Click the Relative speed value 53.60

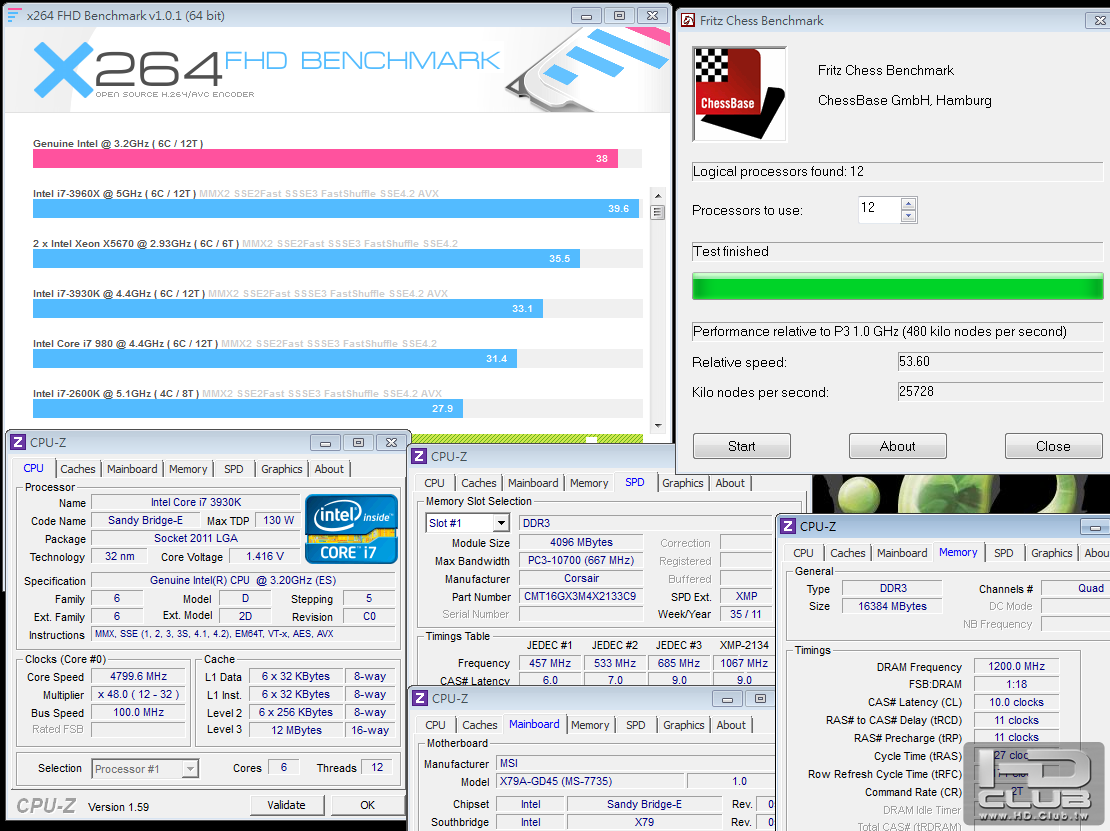pos(1000,361)
